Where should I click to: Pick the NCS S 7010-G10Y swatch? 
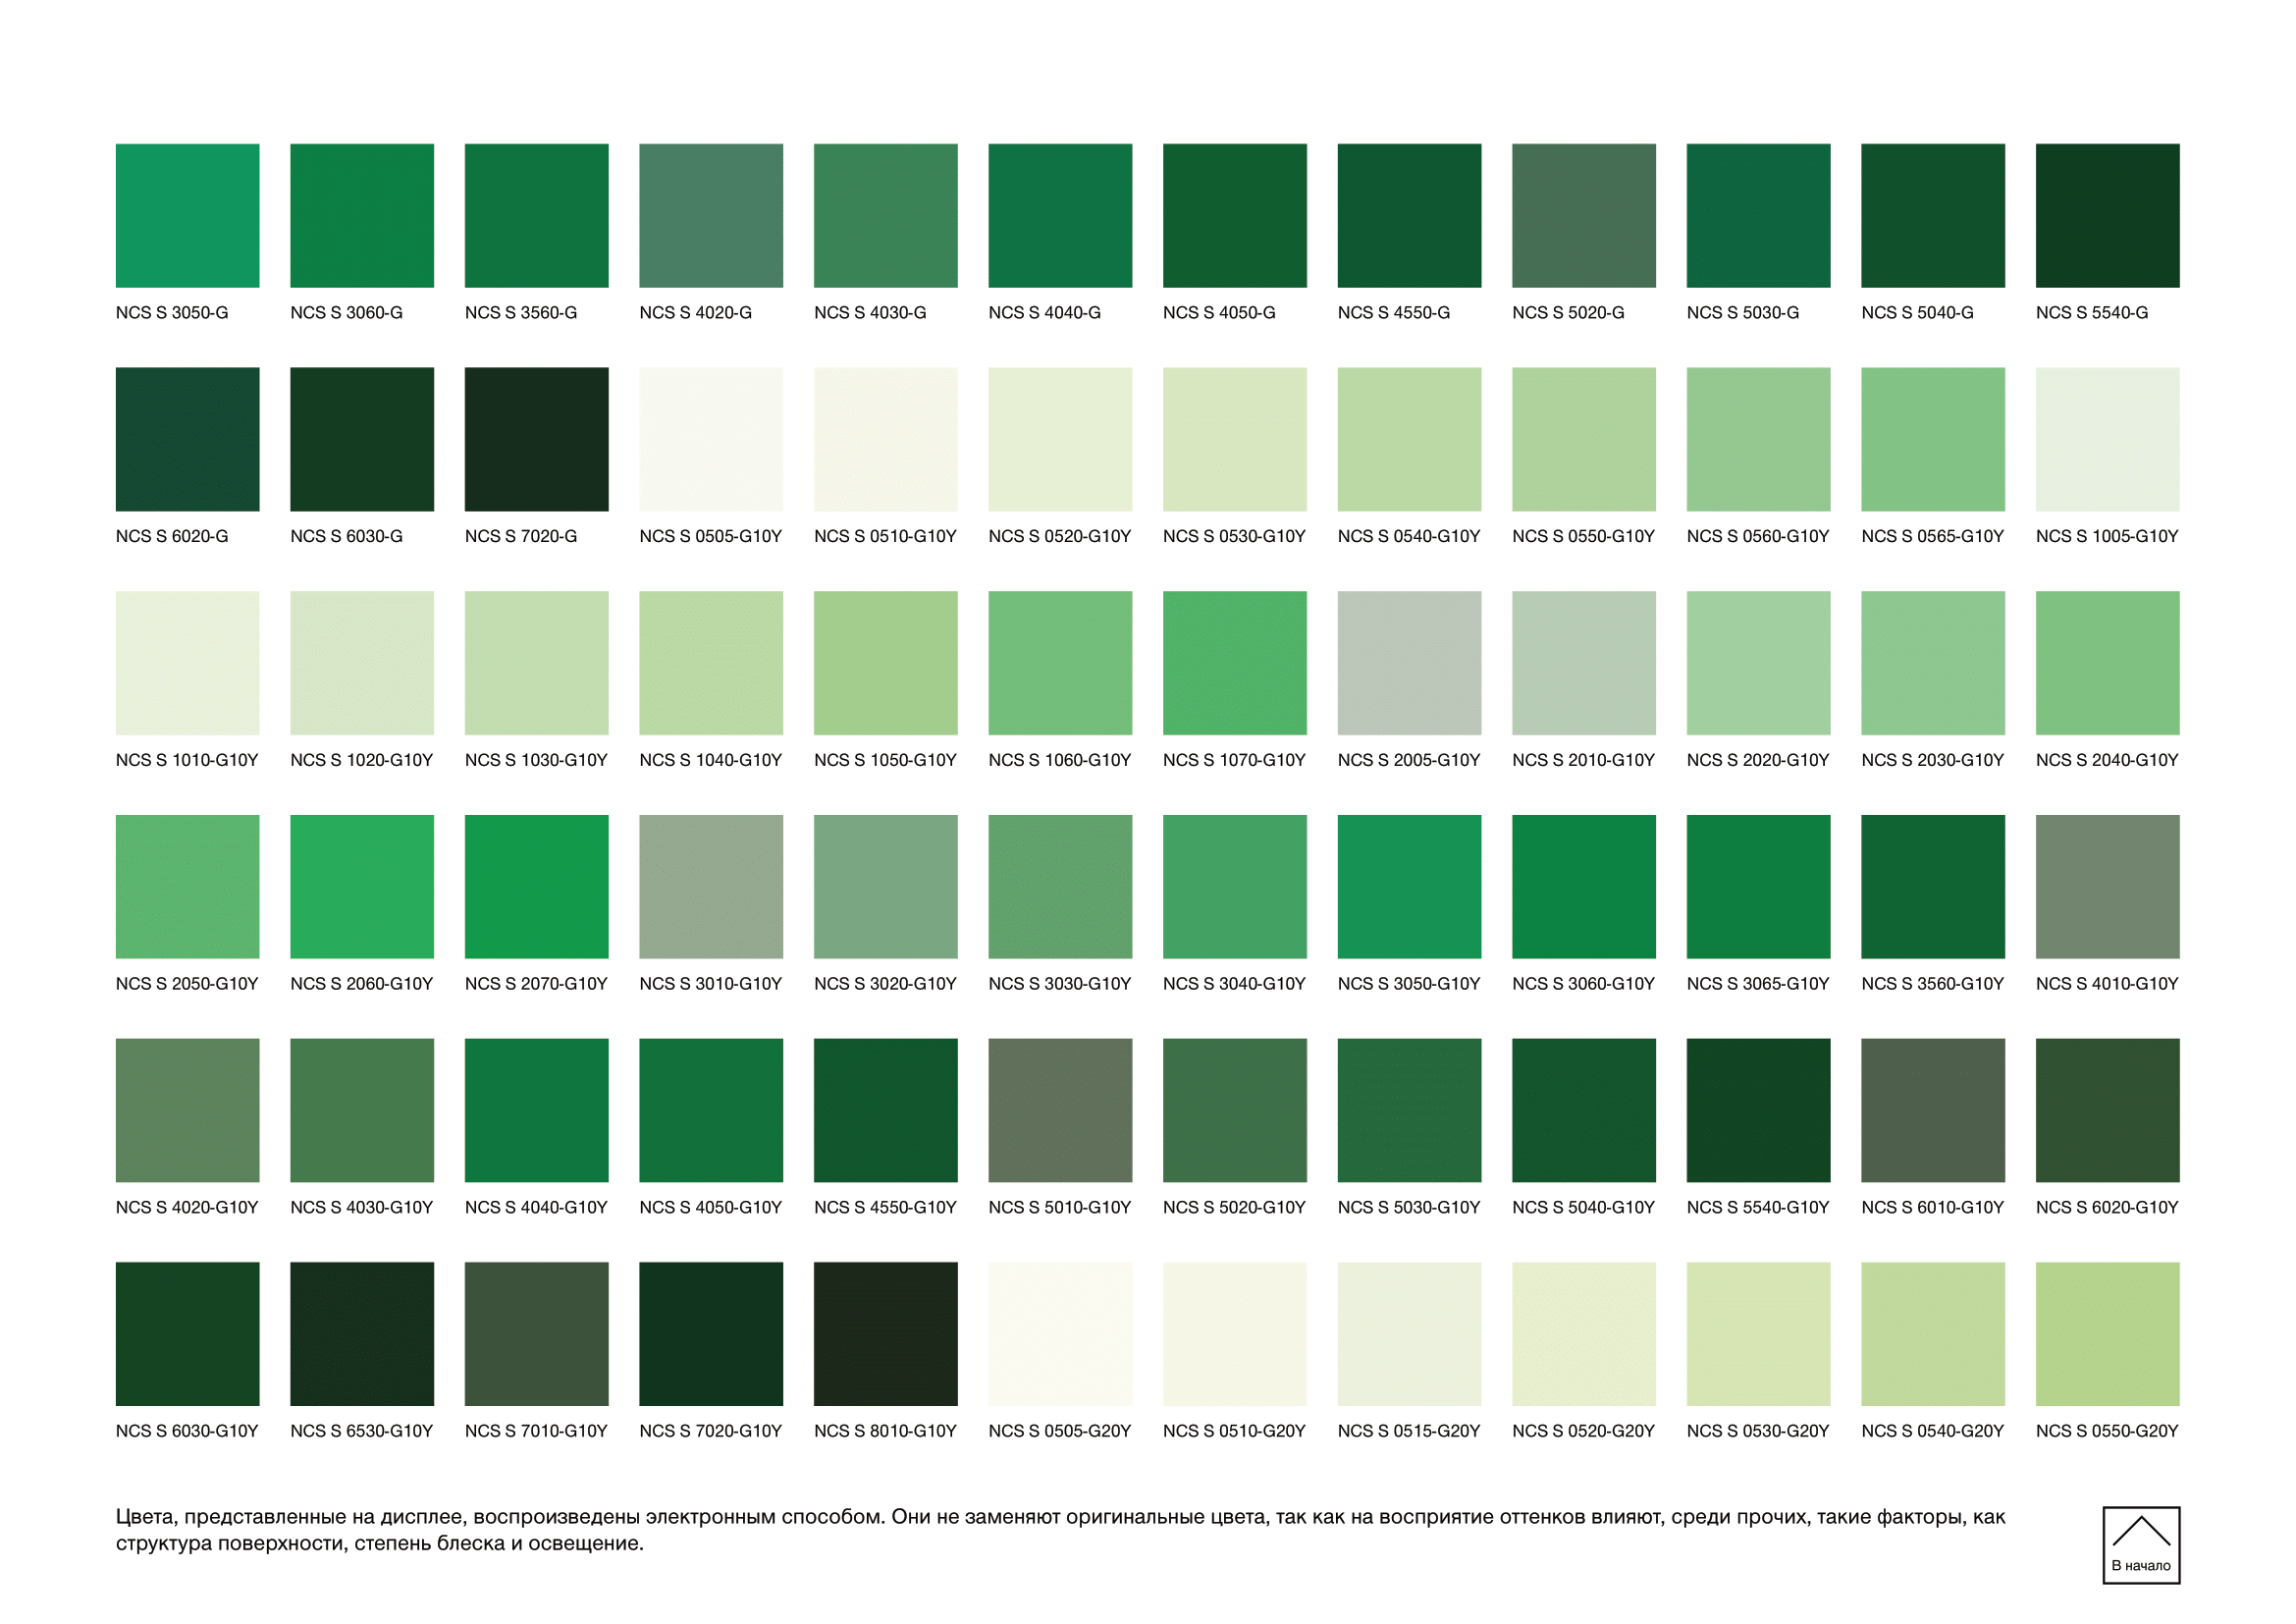(537, 1334)
